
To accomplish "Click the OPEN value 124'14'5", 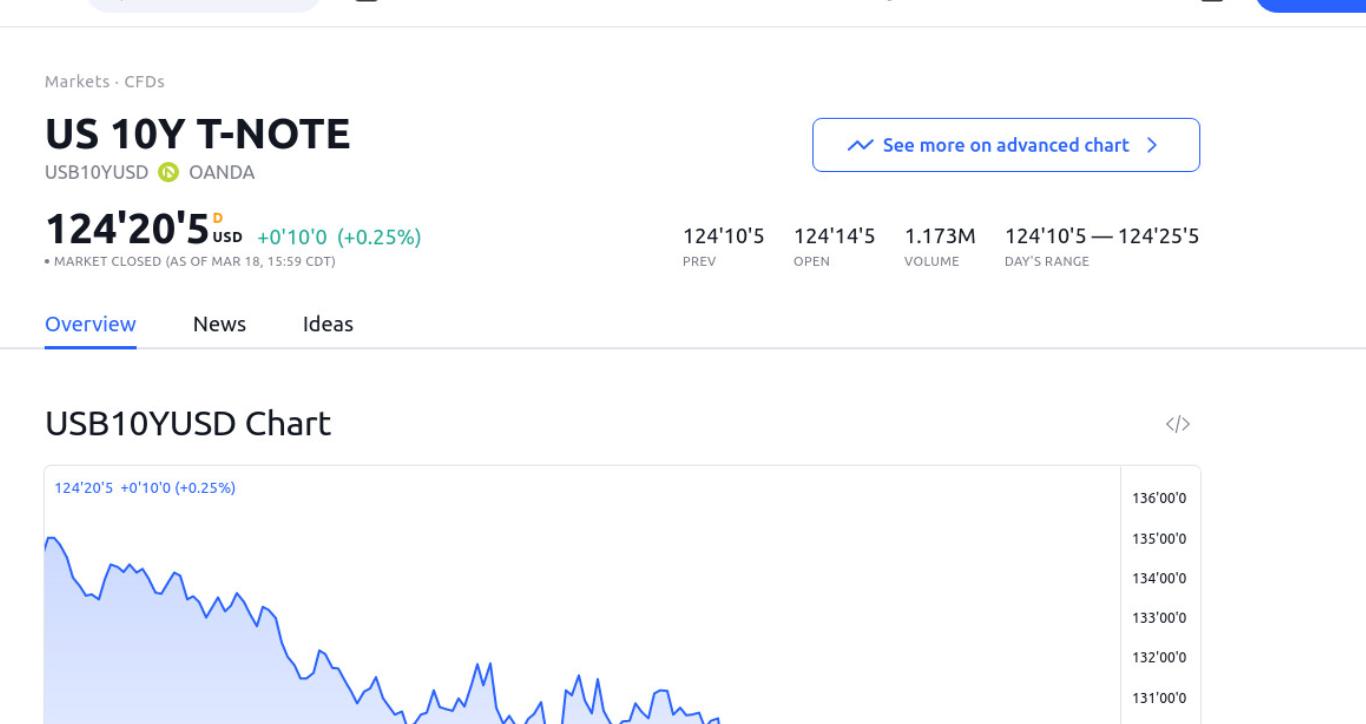I will [834, 236].
